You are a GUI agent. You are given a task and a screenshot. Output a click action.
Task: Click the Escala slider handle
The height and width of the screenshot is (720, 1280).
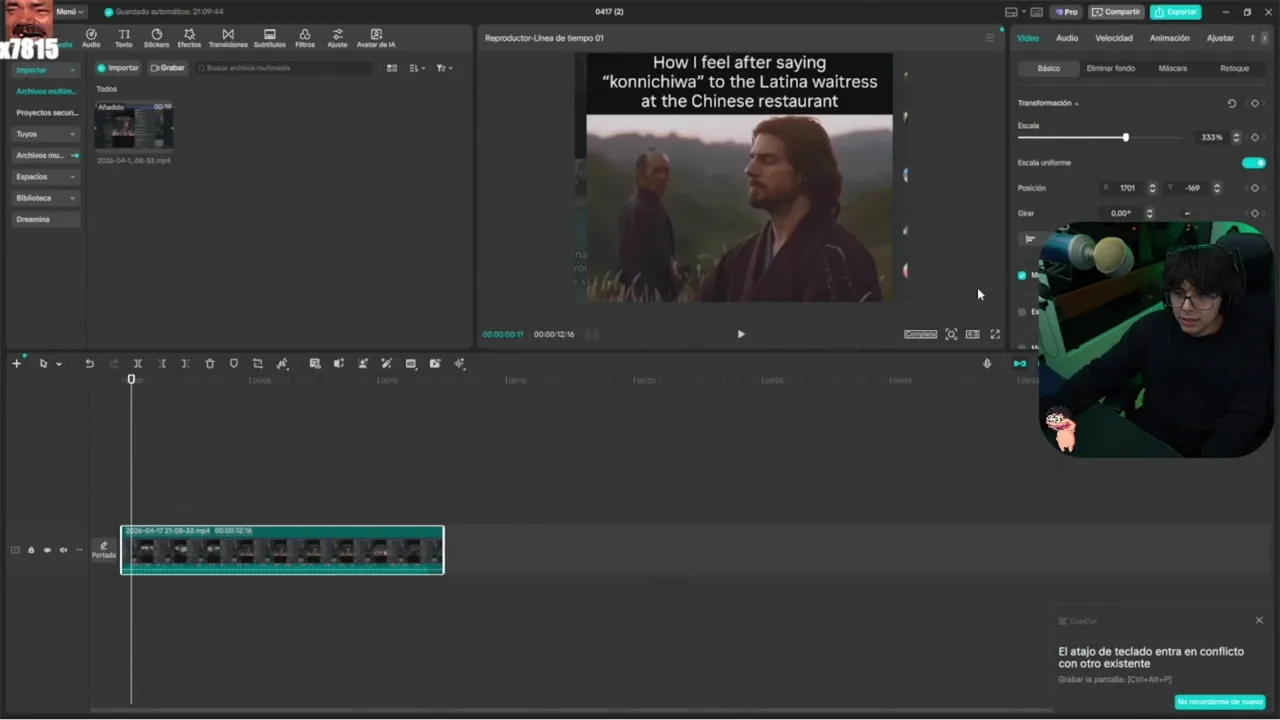click(1126, 137)
